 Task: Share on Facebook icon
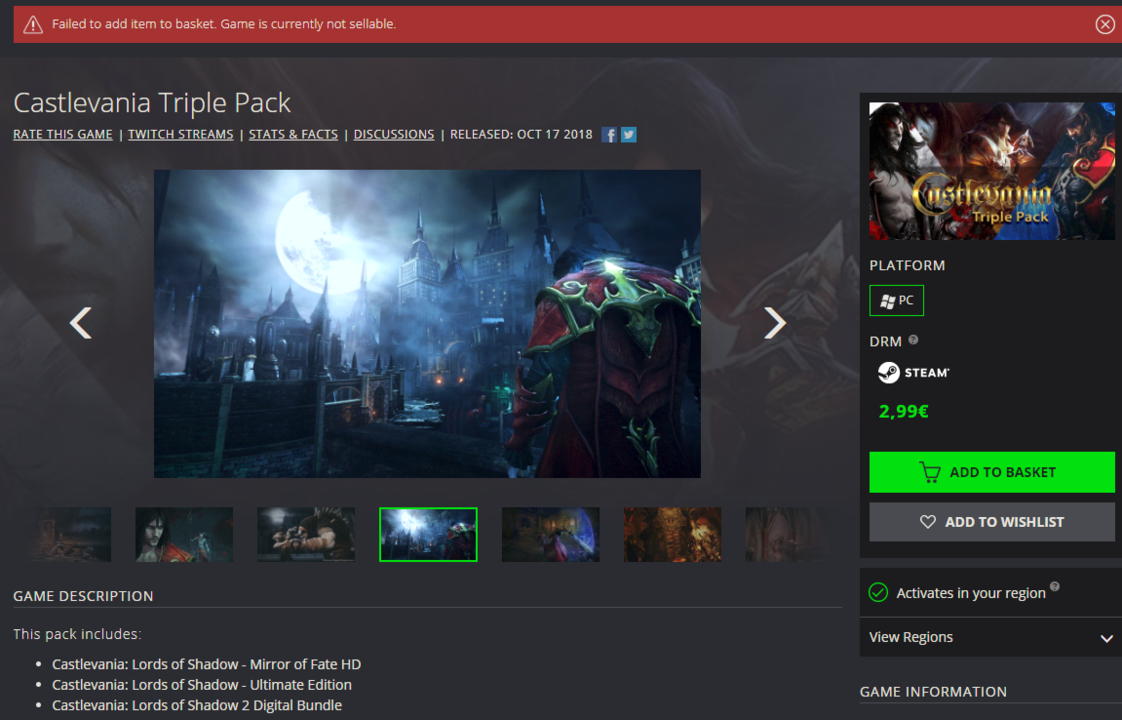pyautogui.click(x=609, y=135)
